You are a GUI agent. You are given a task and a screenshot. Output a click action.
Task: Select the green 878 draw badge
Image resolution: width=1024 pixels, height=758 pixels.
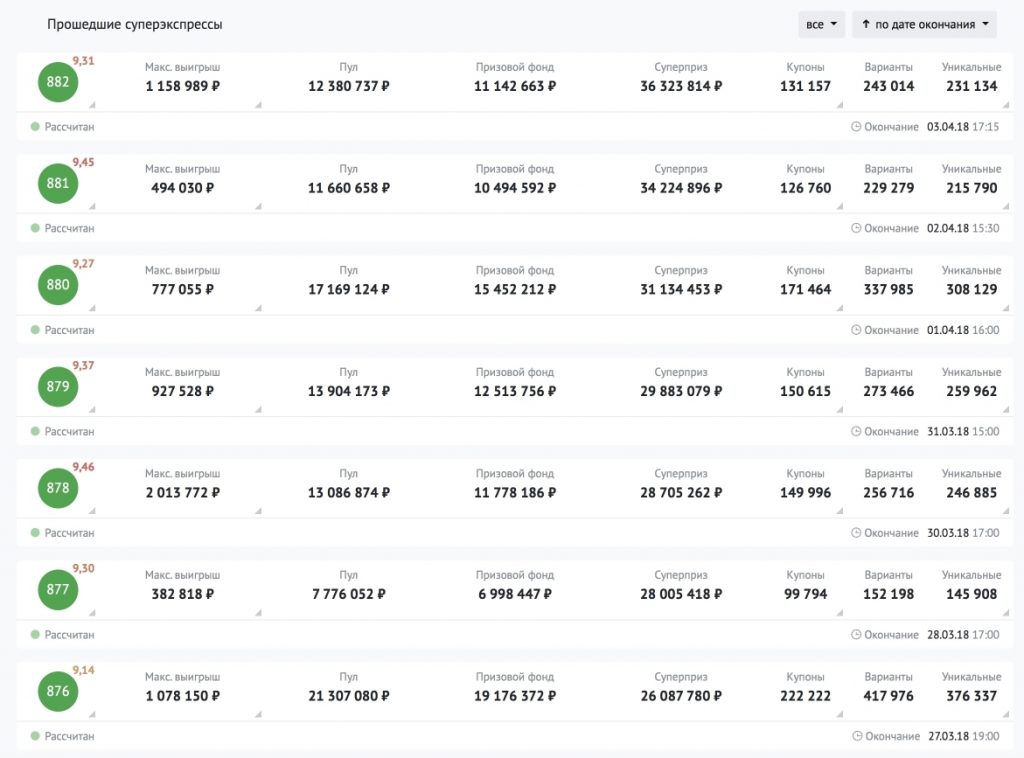(x=58, y=488)
